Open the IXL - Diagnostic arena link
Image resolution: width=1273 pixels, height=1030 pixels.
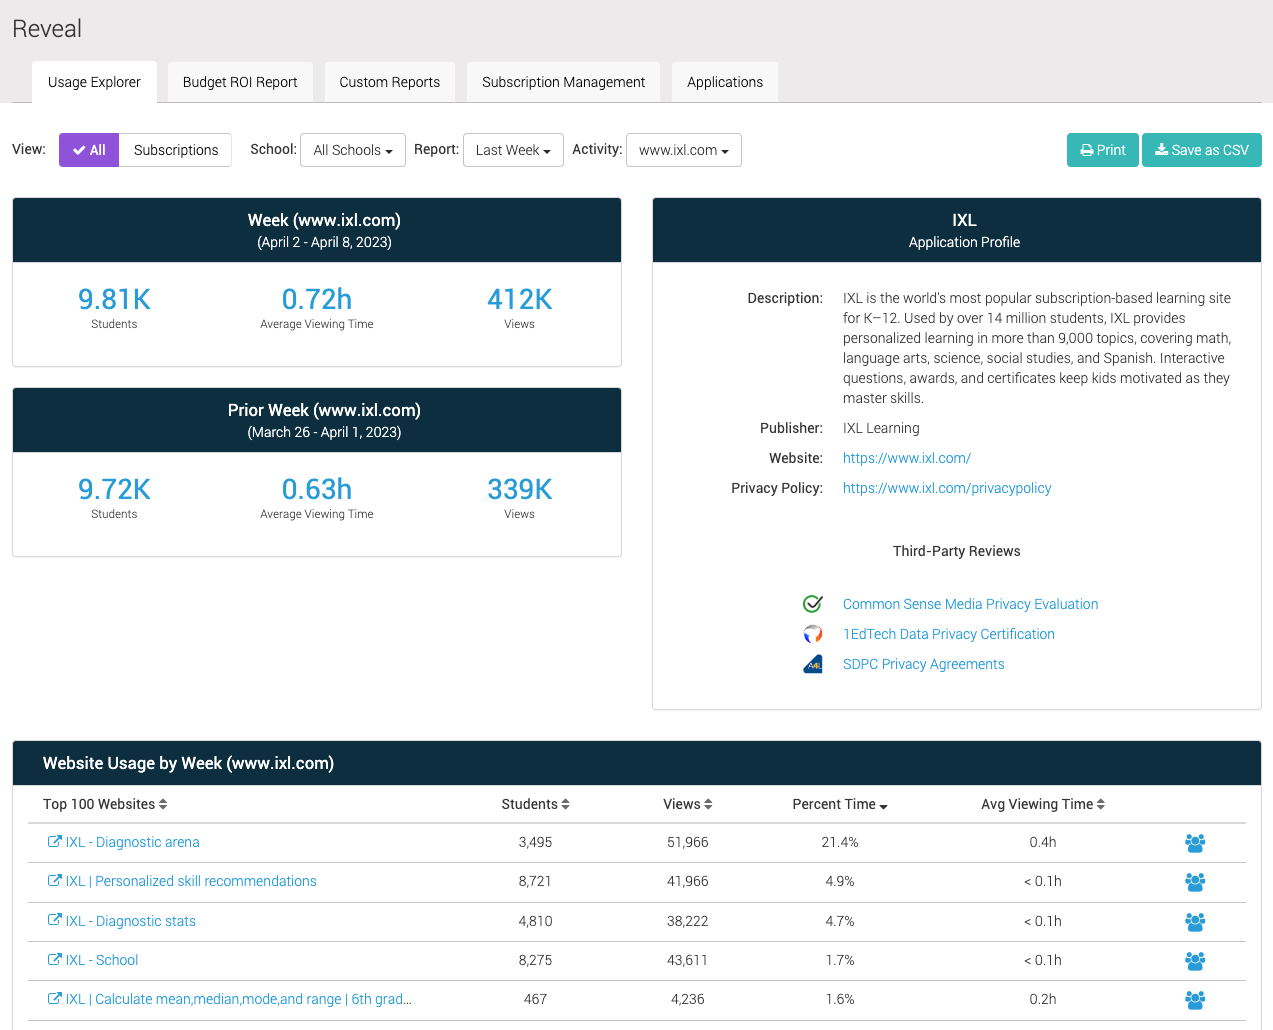[x=133, y=842]
